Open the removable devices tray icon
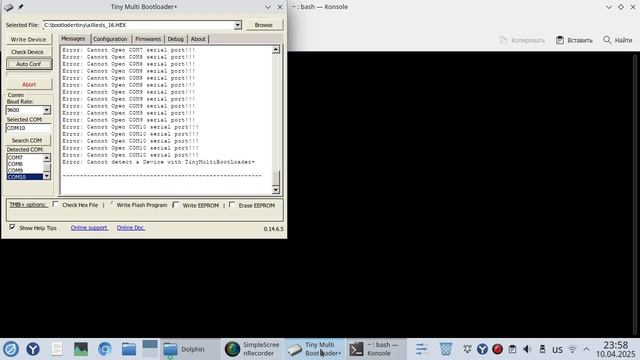This screenshot has height=360, width=640. point(542,349)
